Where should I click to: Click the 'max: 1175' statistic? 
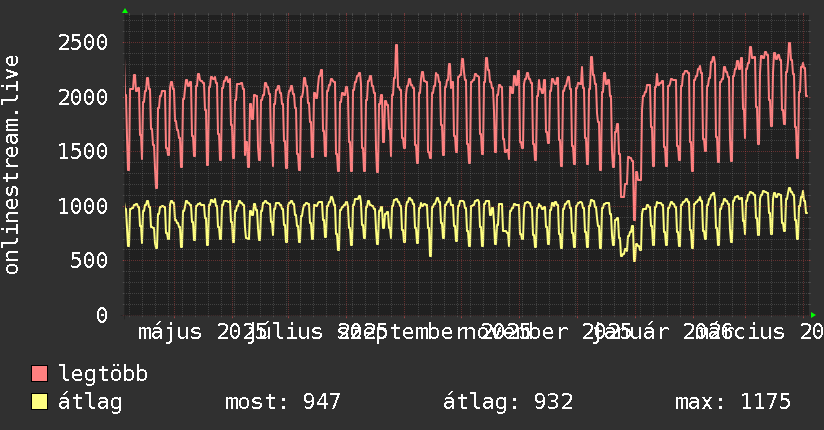[x=733, y=402]
